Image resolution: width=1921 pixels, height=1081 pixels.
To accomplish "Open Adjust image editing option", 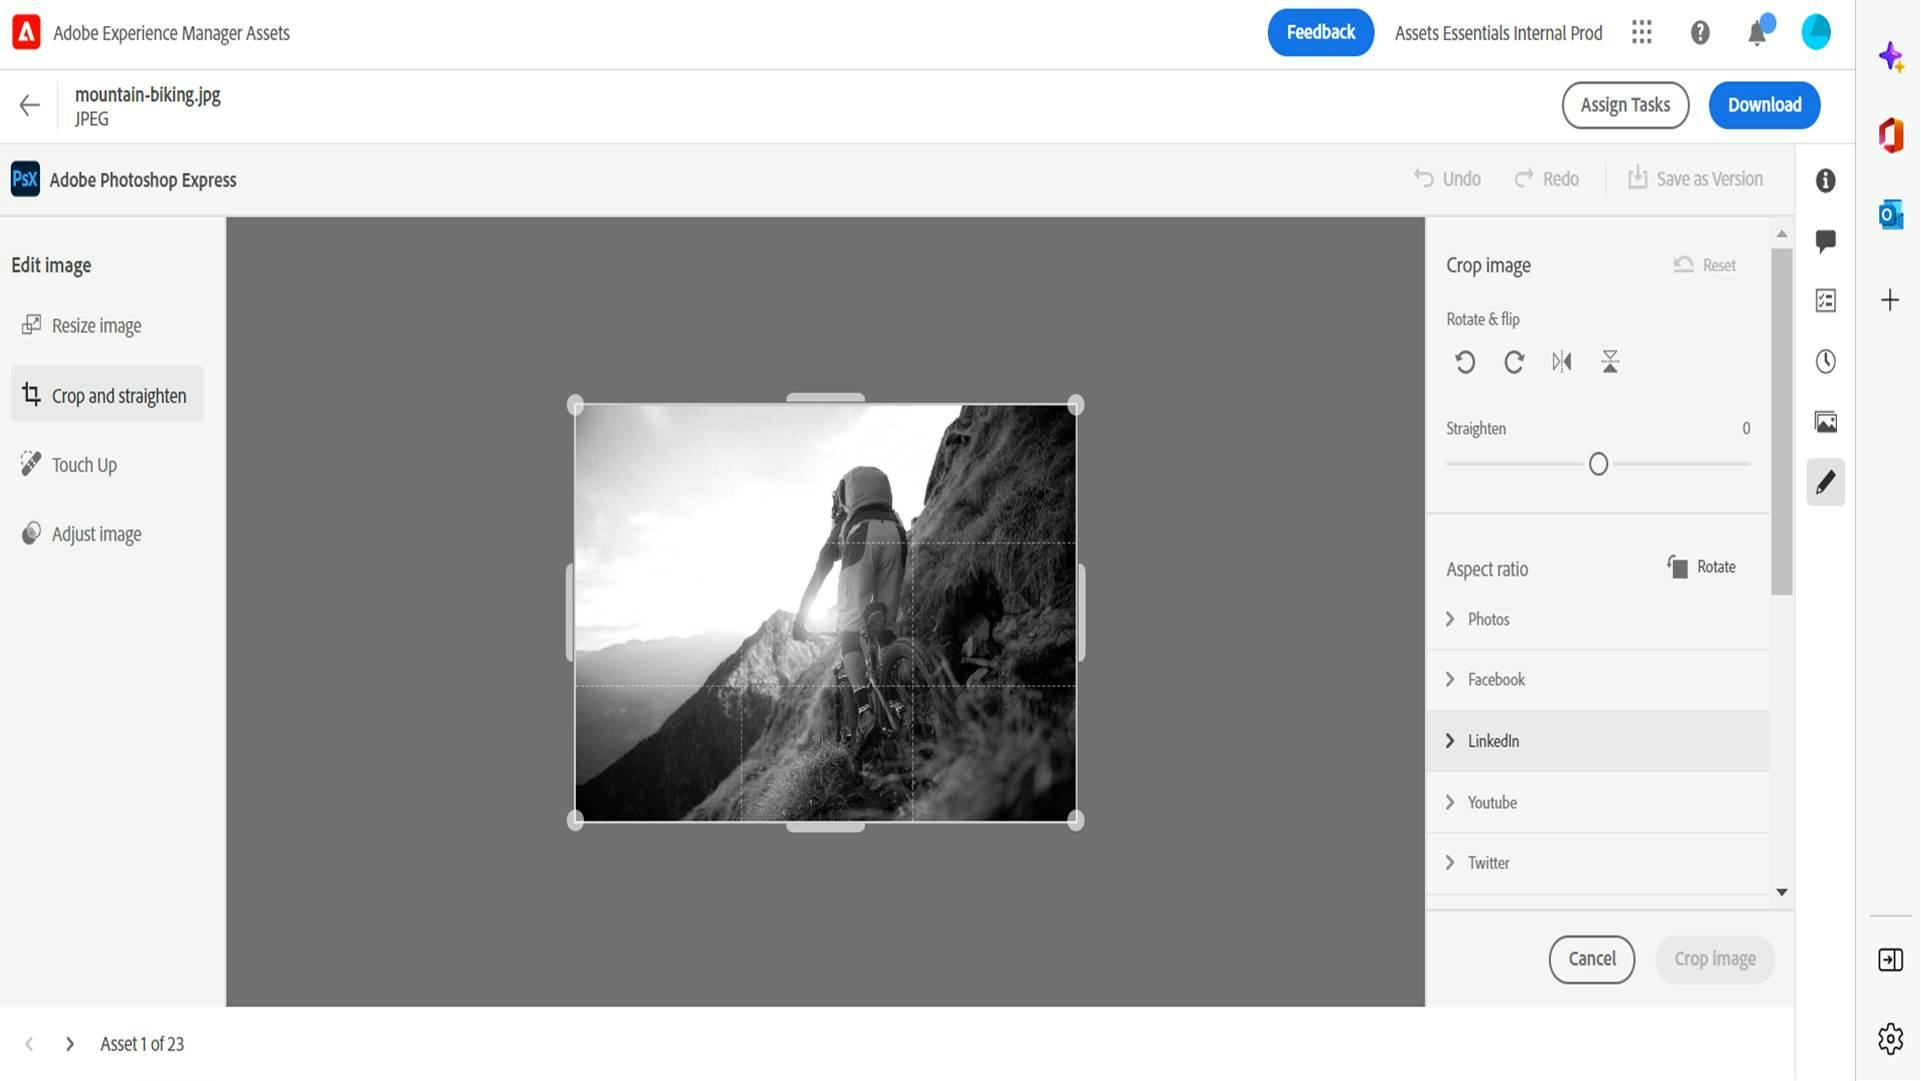I will click(x=96, y=534).
